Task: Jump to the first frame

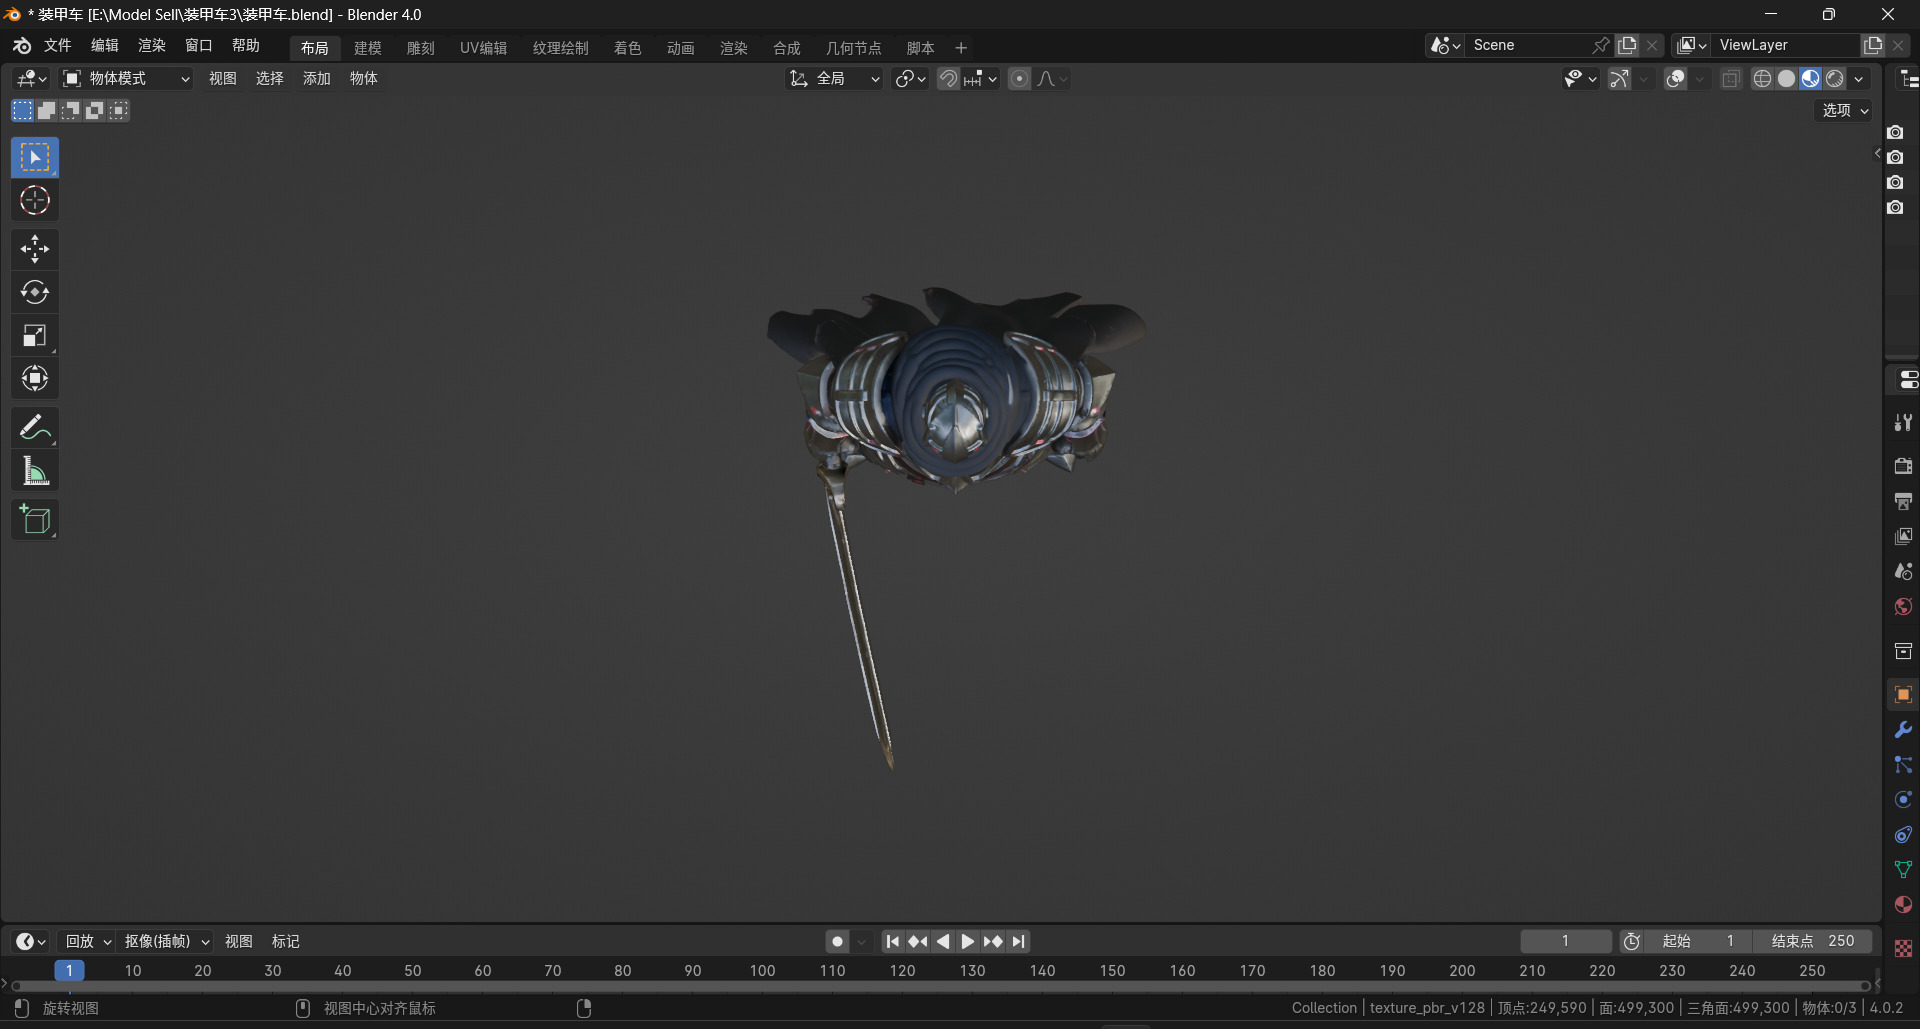Action: 893,941
